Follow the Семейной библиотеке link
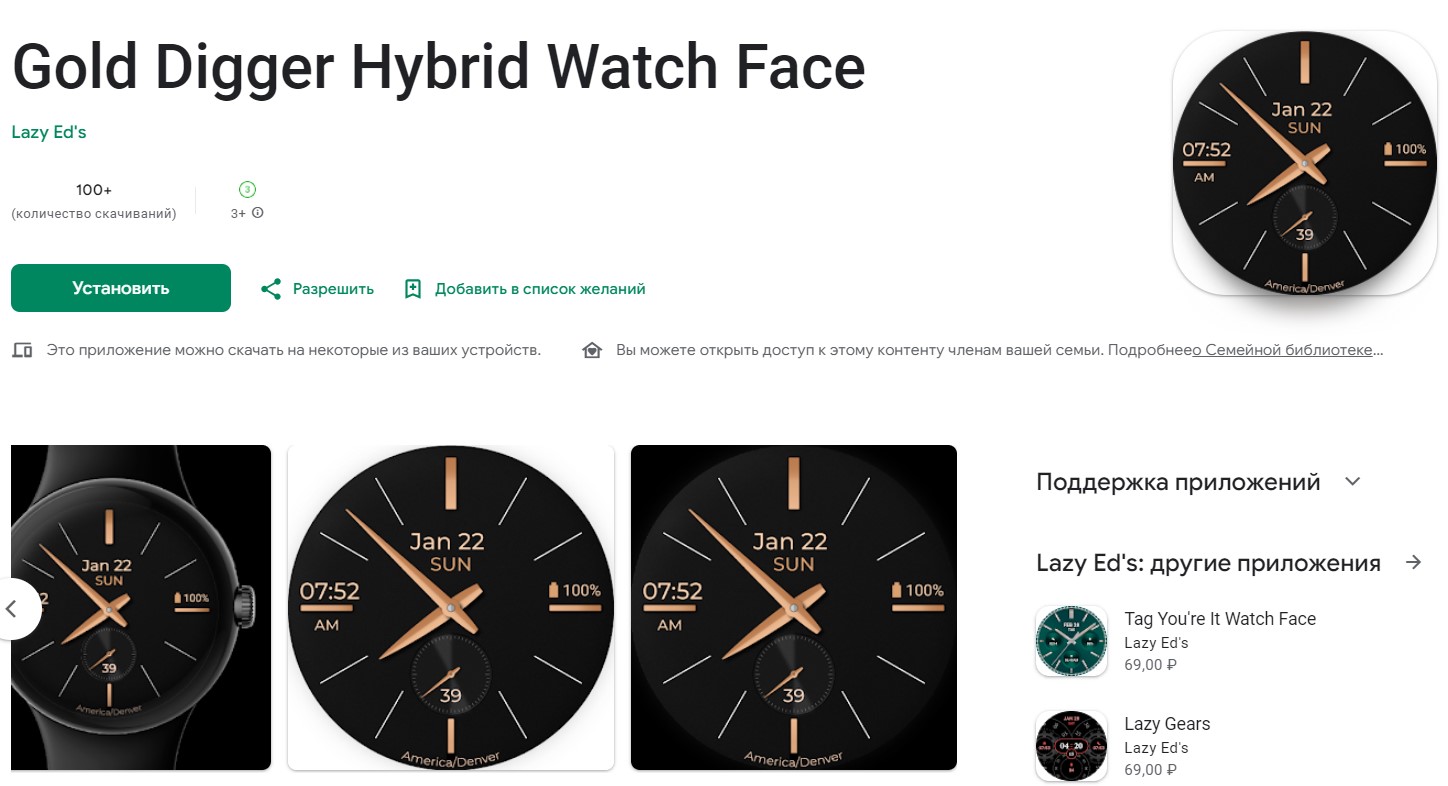 click(x=1288, y=350)
